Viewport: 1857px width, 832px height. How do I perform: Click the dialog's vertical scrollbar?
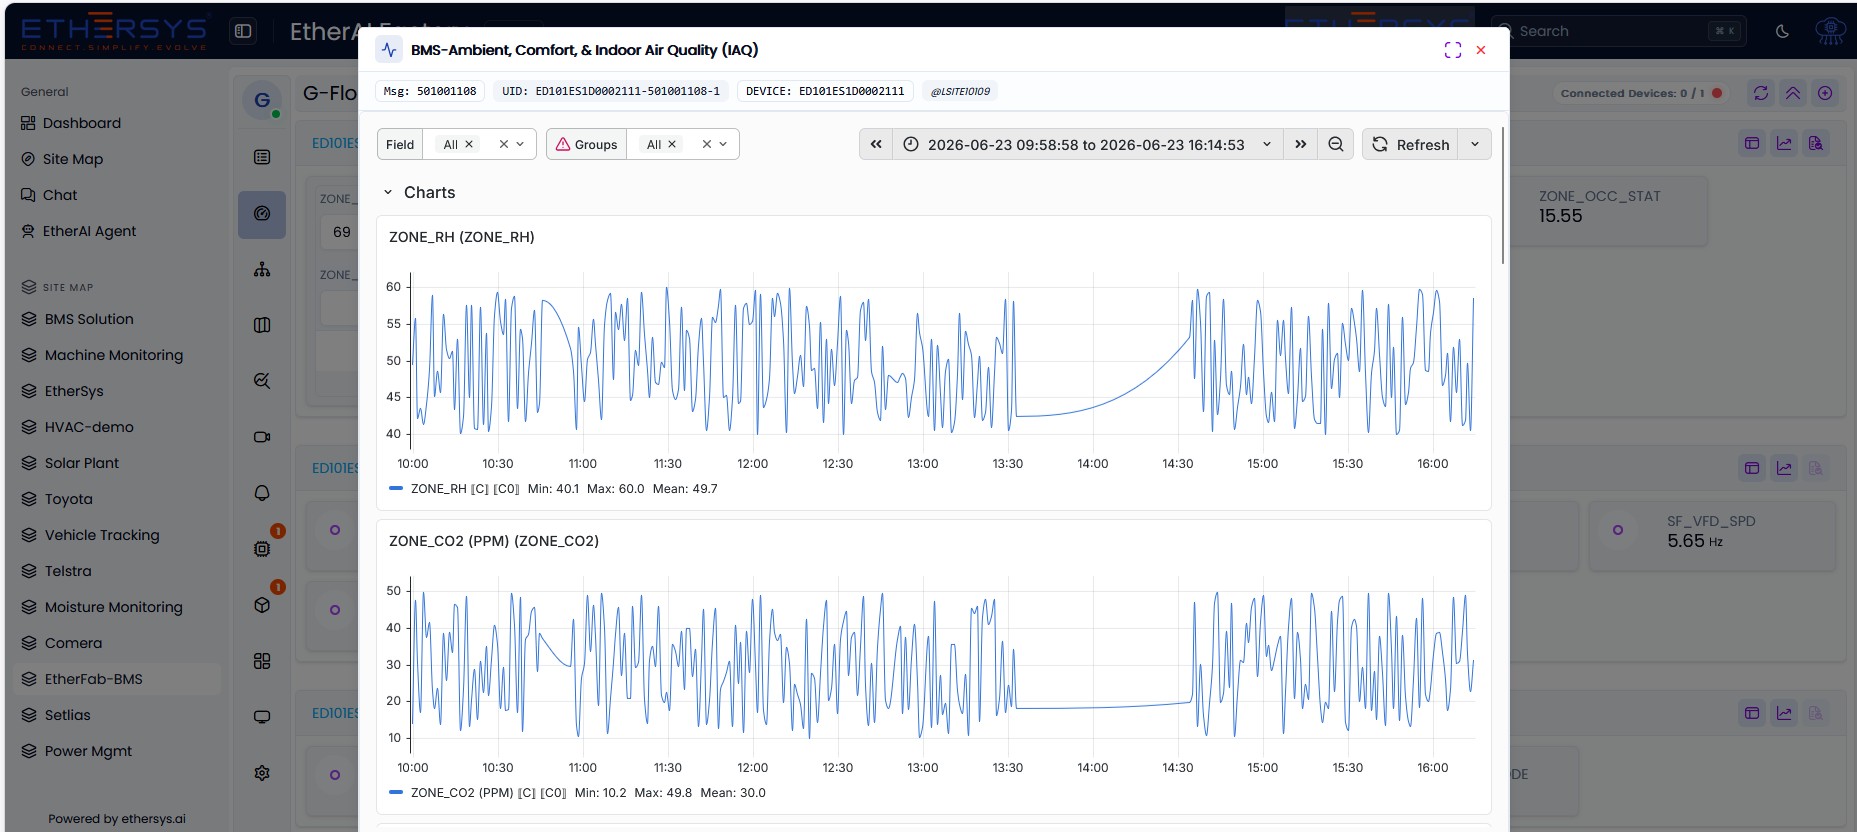1502,195
